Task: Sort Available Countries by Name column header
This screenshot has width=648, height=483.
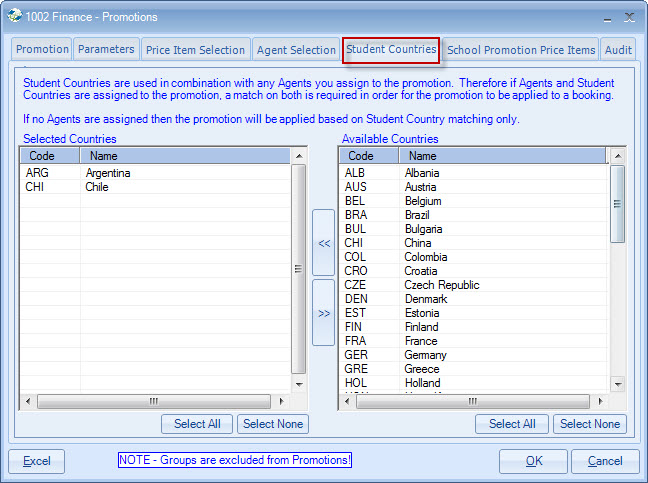Action: [500, 156]
